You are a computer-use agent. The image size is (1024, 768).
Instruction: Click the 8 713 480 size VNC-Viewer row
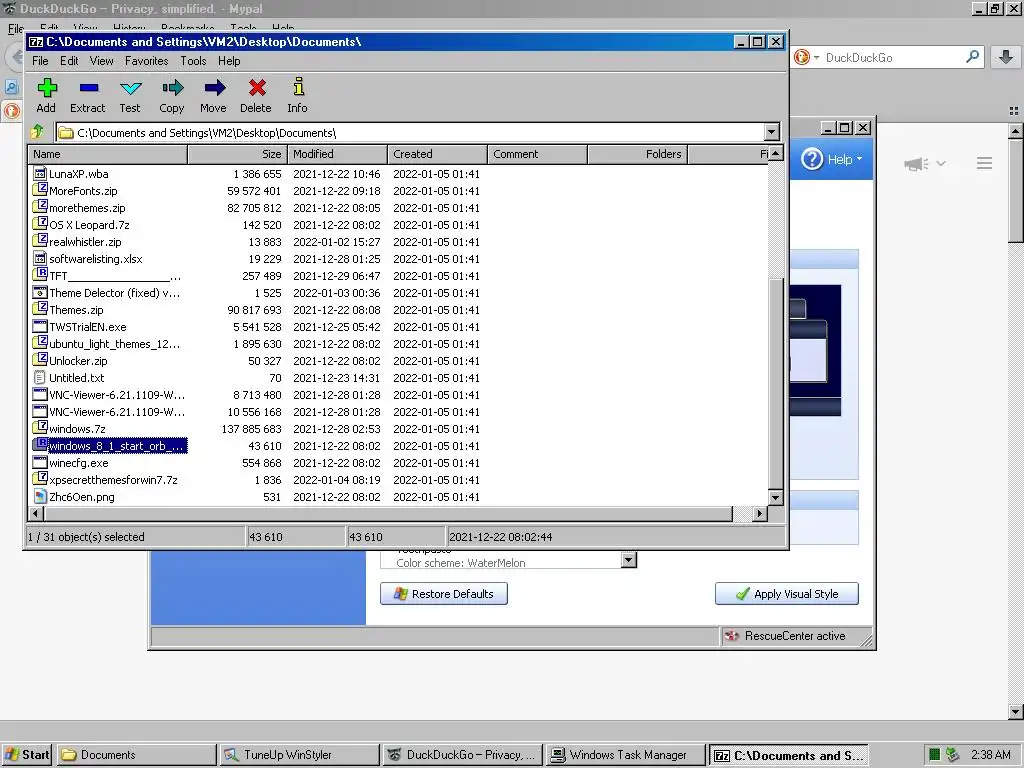(400, 394)
